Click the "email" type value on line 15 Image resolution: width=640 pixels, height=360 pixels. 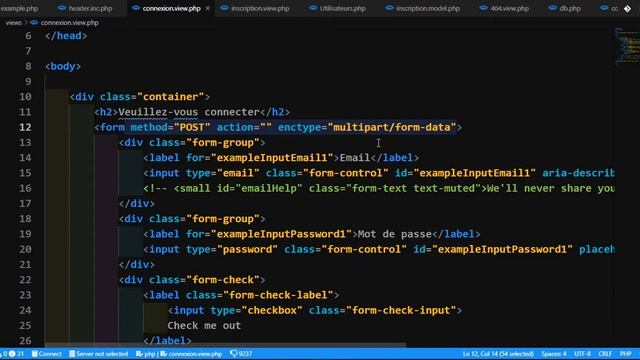238,173
